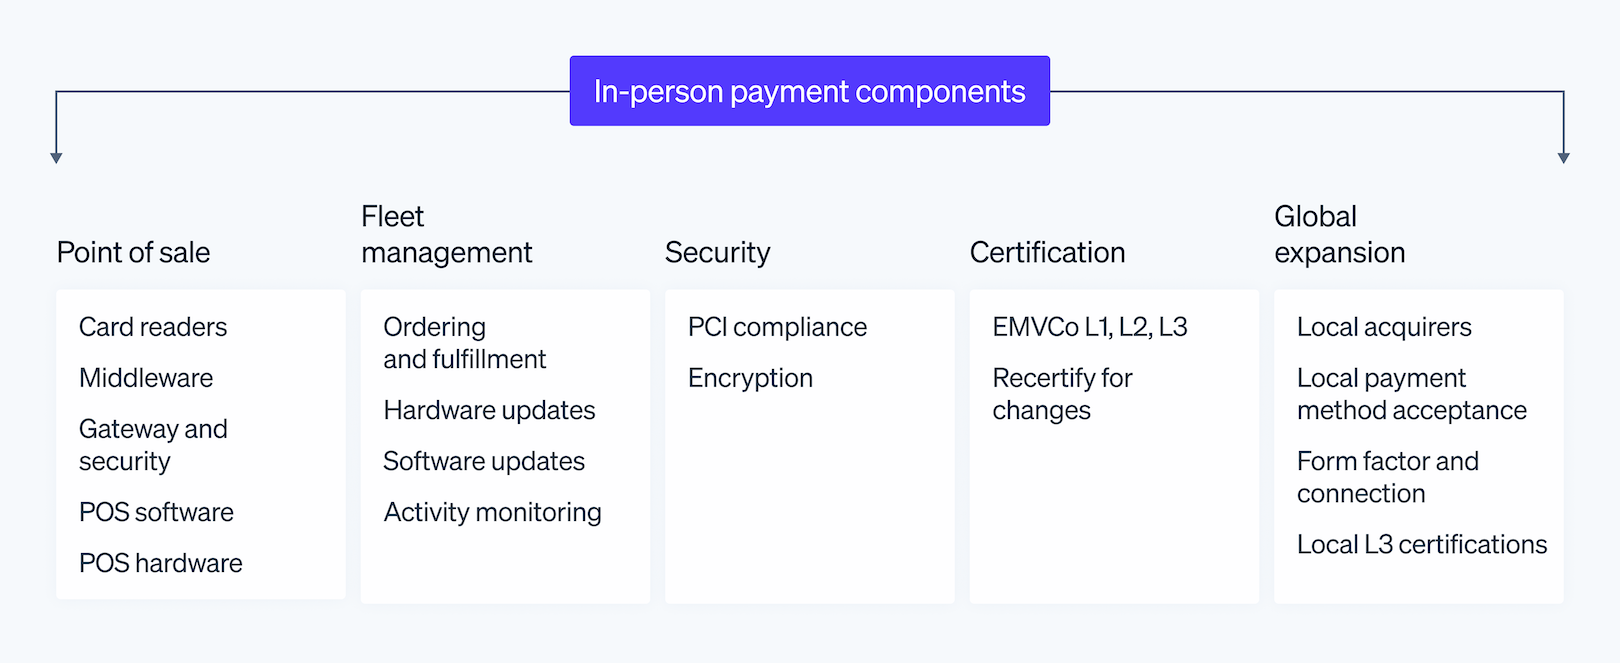Click the Certification column heading
Image resolution: width=1620 pixels, height=663 pixels.
(x=1047, y=252)
